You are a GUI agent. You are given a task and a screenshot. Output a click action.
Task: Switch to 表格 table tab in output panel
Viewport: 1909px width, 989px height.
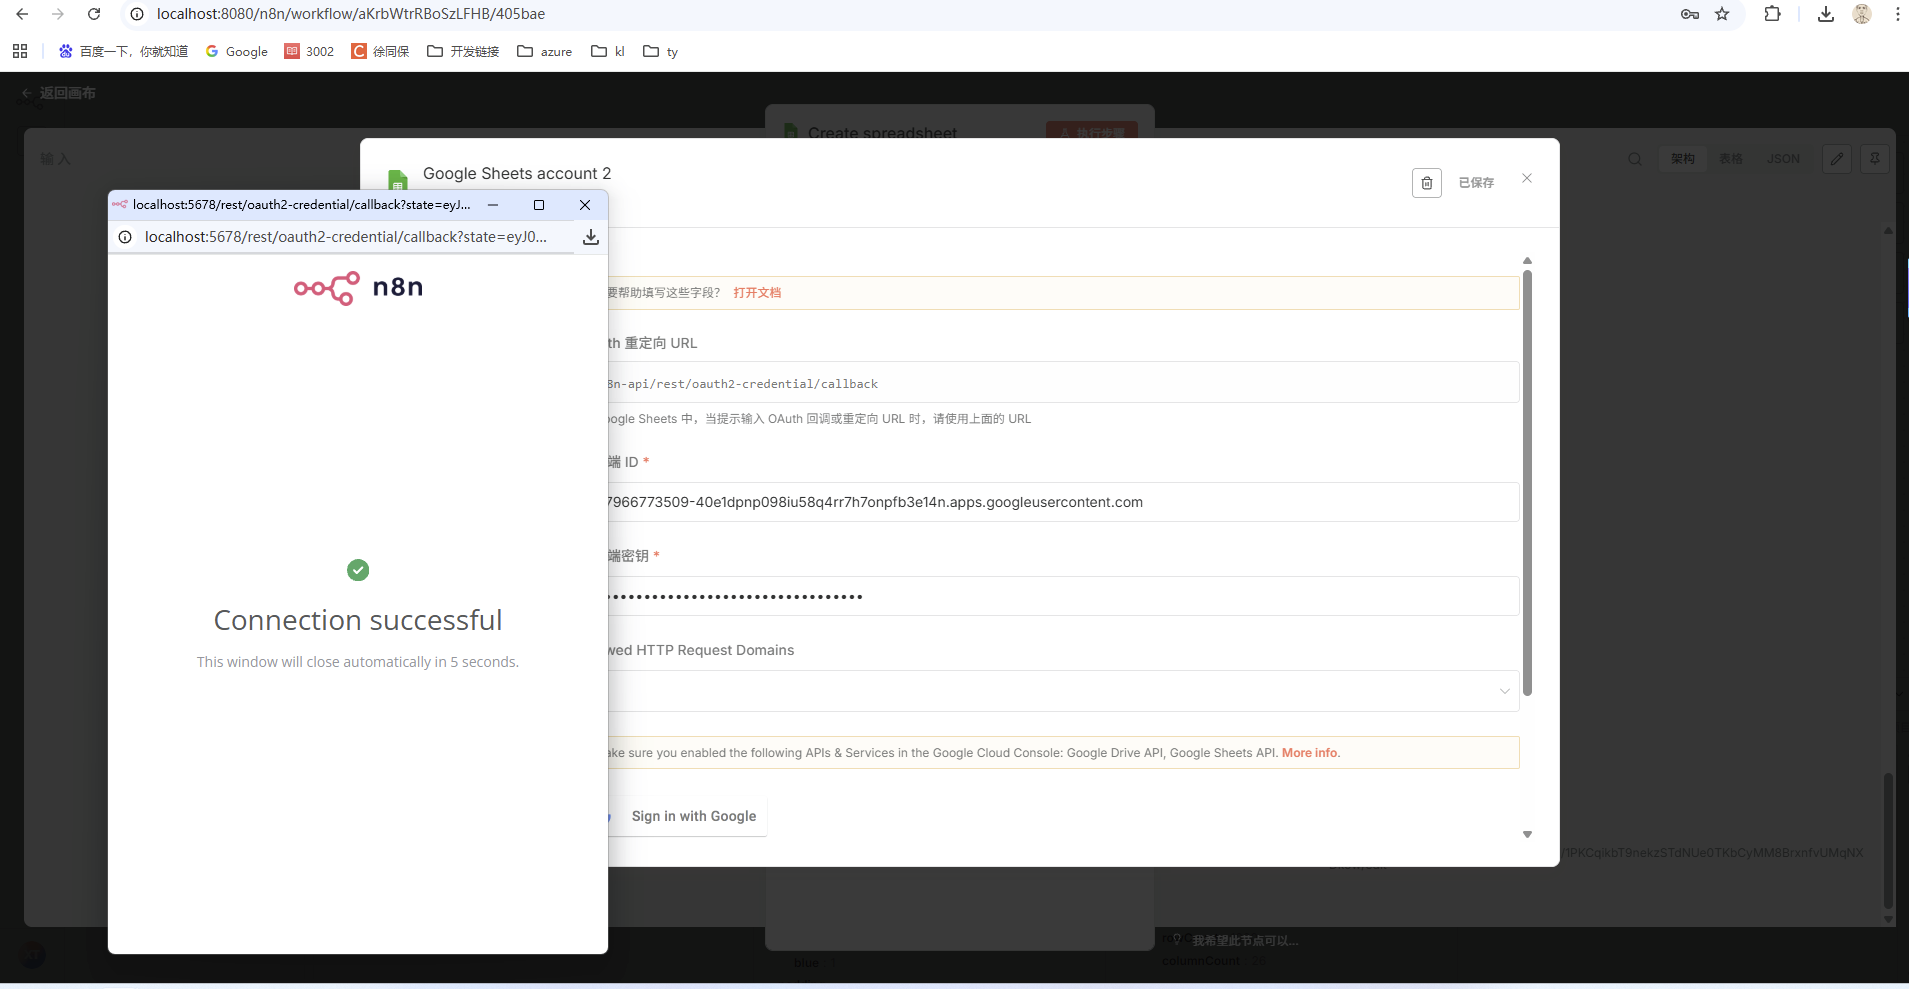[x=1731, y=159]
